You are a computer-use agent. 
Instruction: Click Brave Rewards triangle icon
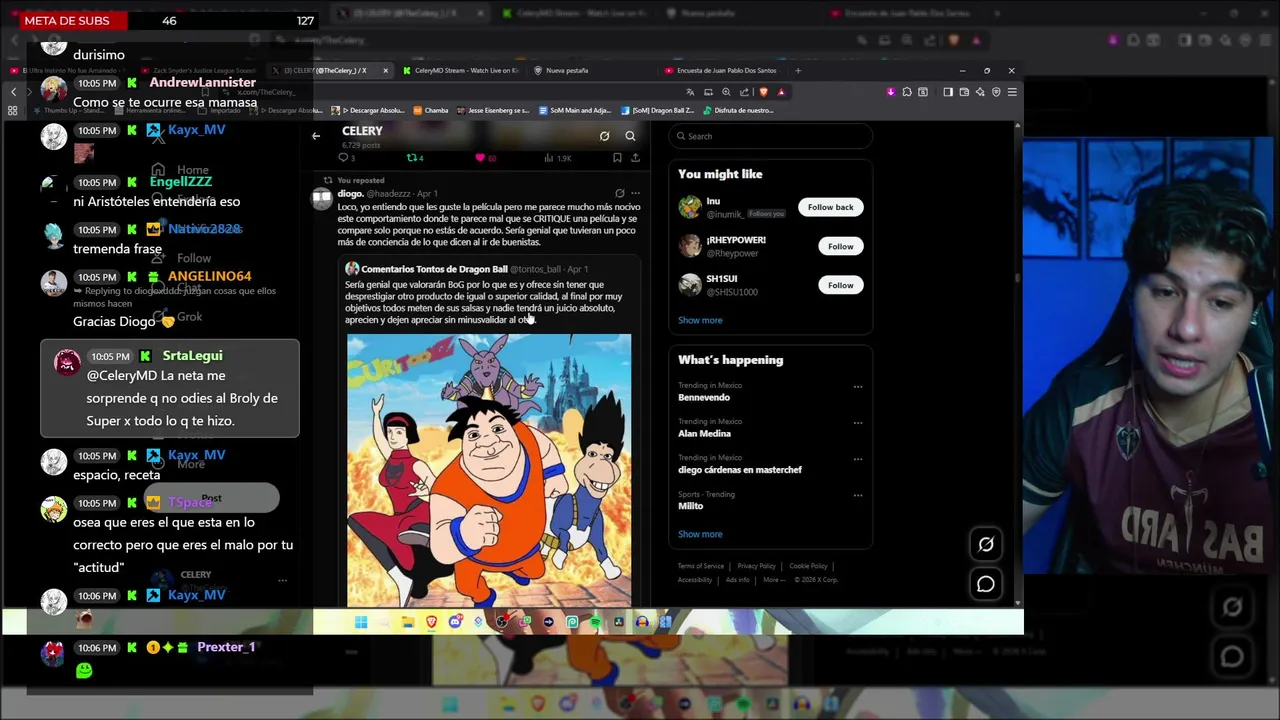(781, 92)
